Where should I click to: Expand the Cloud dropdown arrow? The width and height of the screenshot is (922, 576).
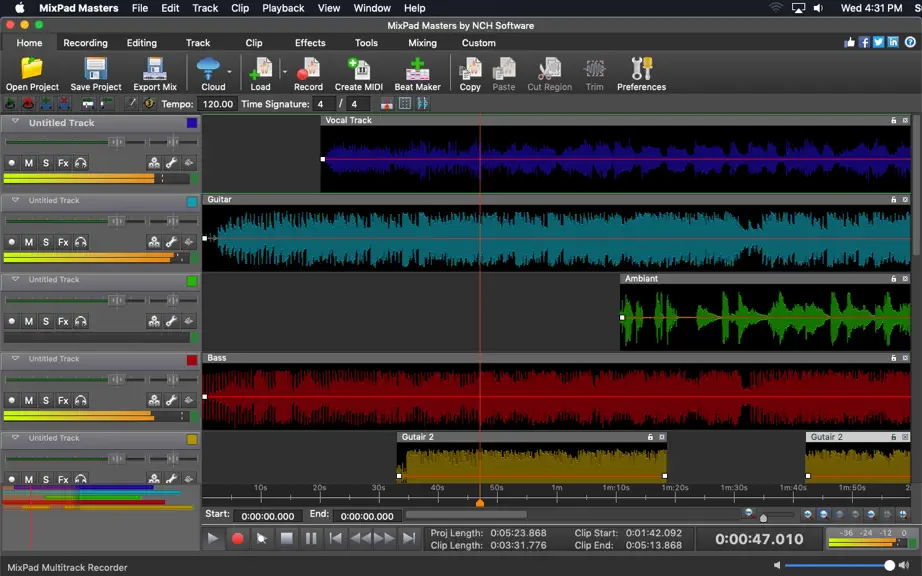tap(229, 72)
